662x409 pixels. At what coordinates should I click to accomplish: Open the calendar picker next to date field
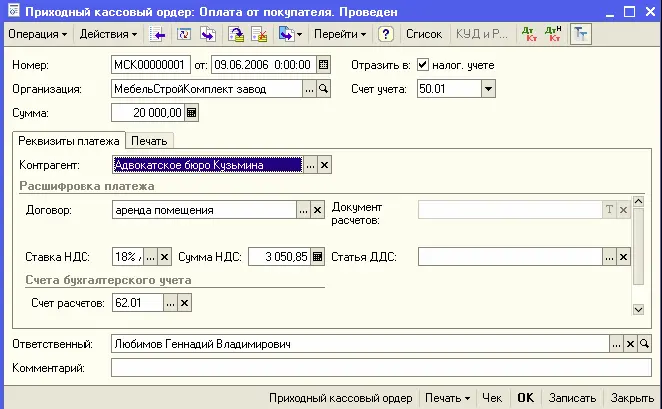point(323,65)
